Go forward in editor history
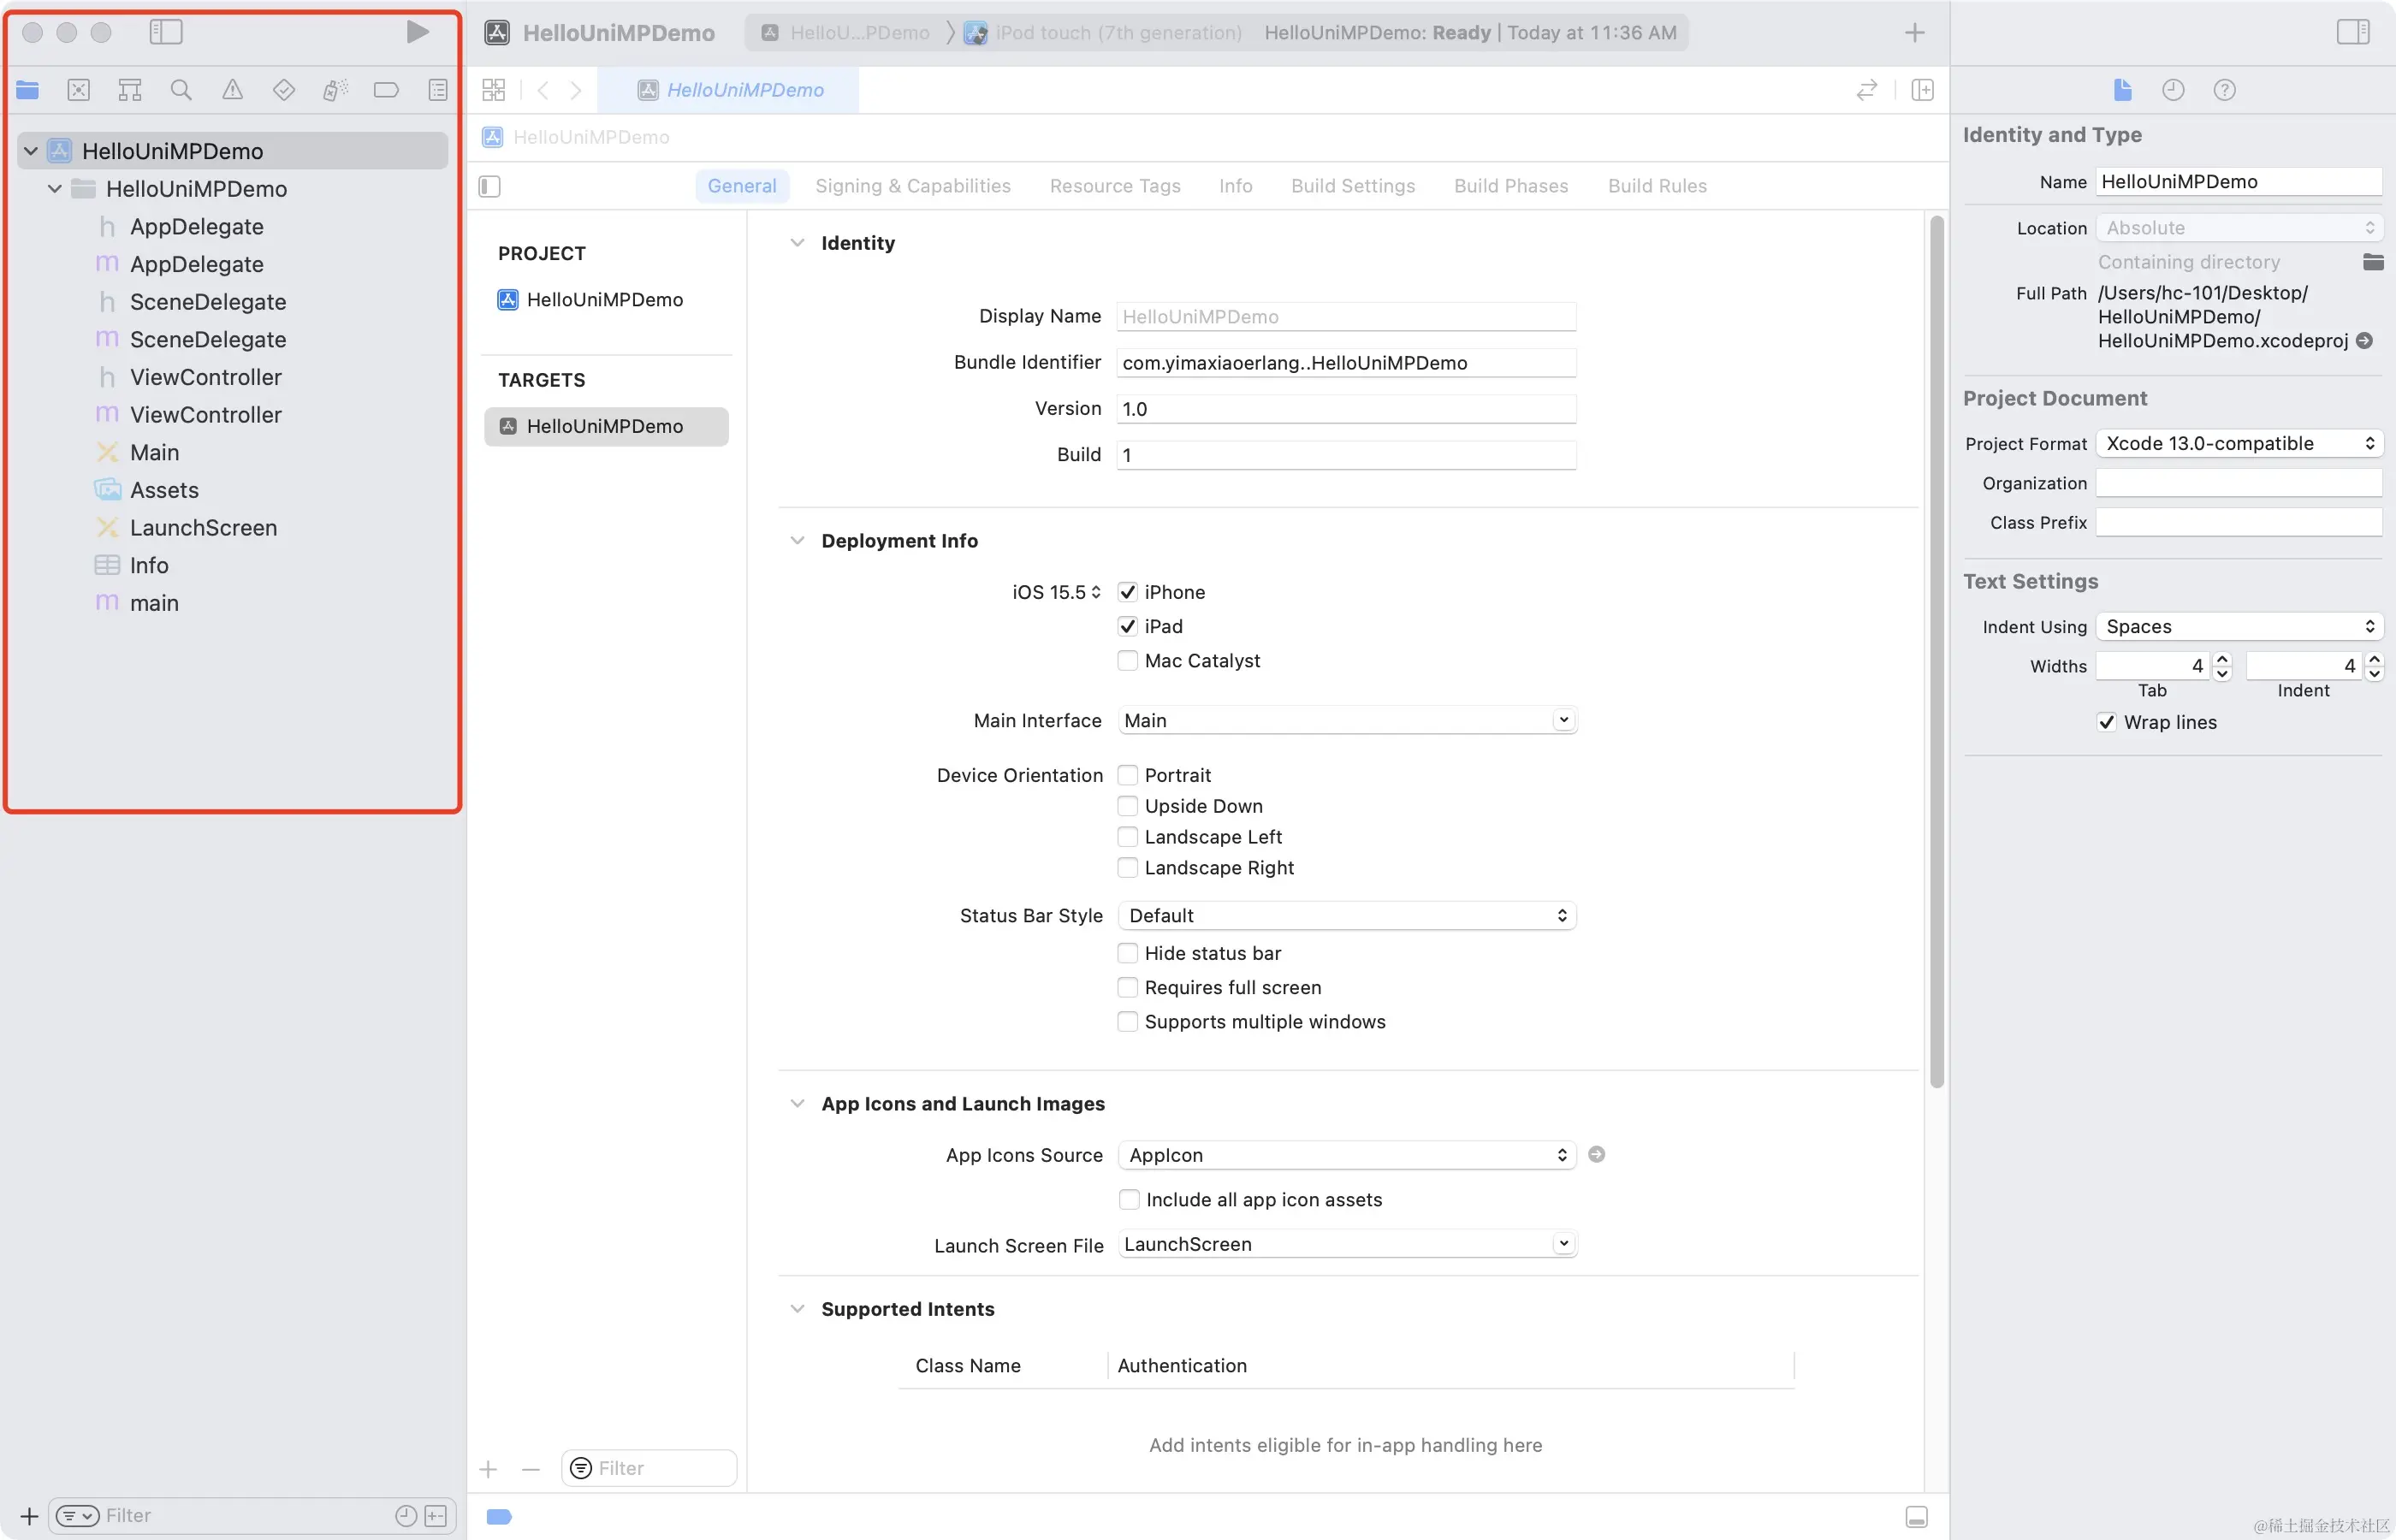This screenshot has width=2396, height=1540. 576,90
